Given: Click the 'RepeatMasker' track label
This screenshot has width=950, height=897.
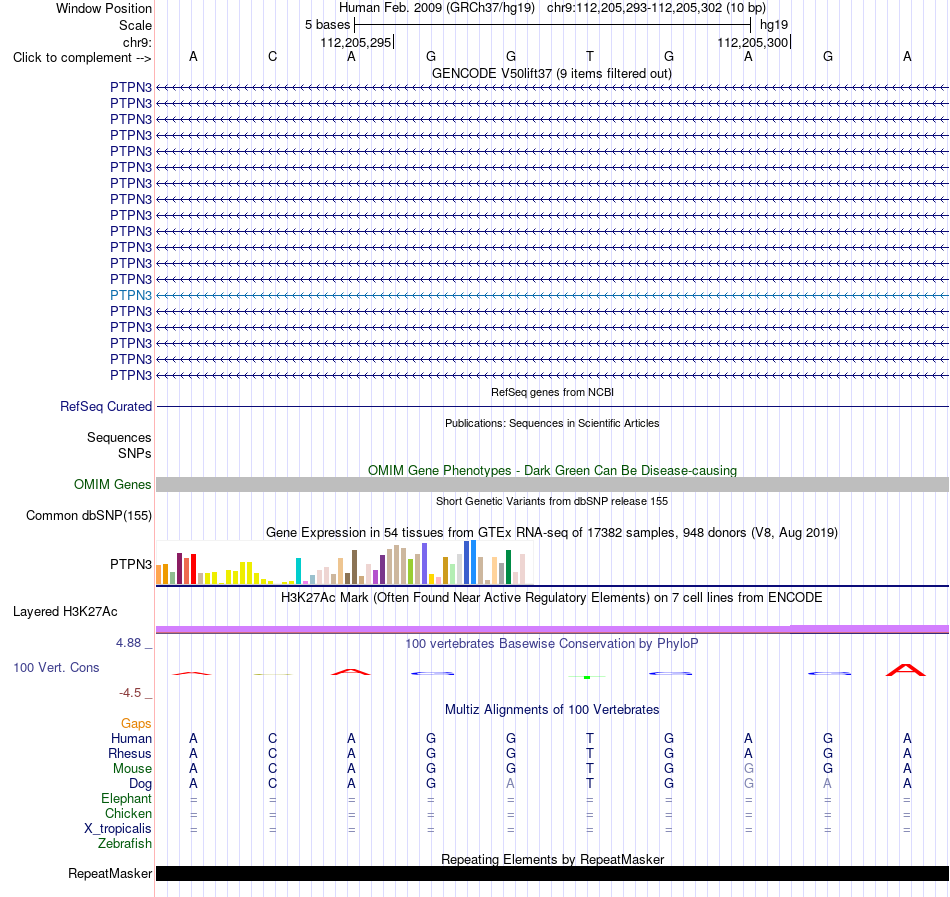Looking at the screenshot, I should 110,873.
